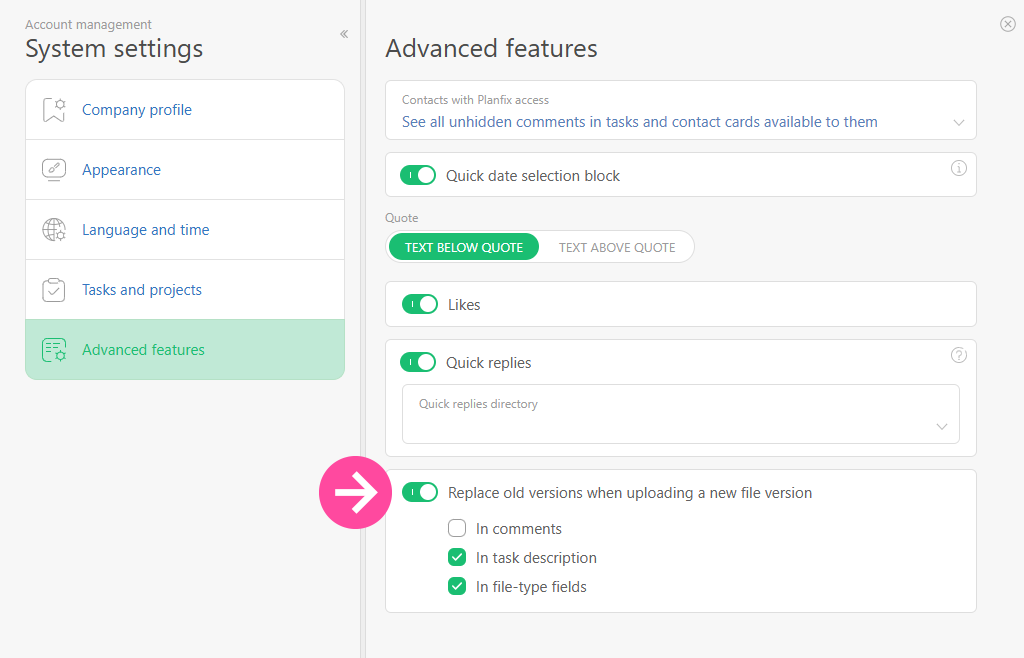The height and width of the screenshot is (658, 1024).
Task: Click the 'Likes' label
Action: click(464, 305)
